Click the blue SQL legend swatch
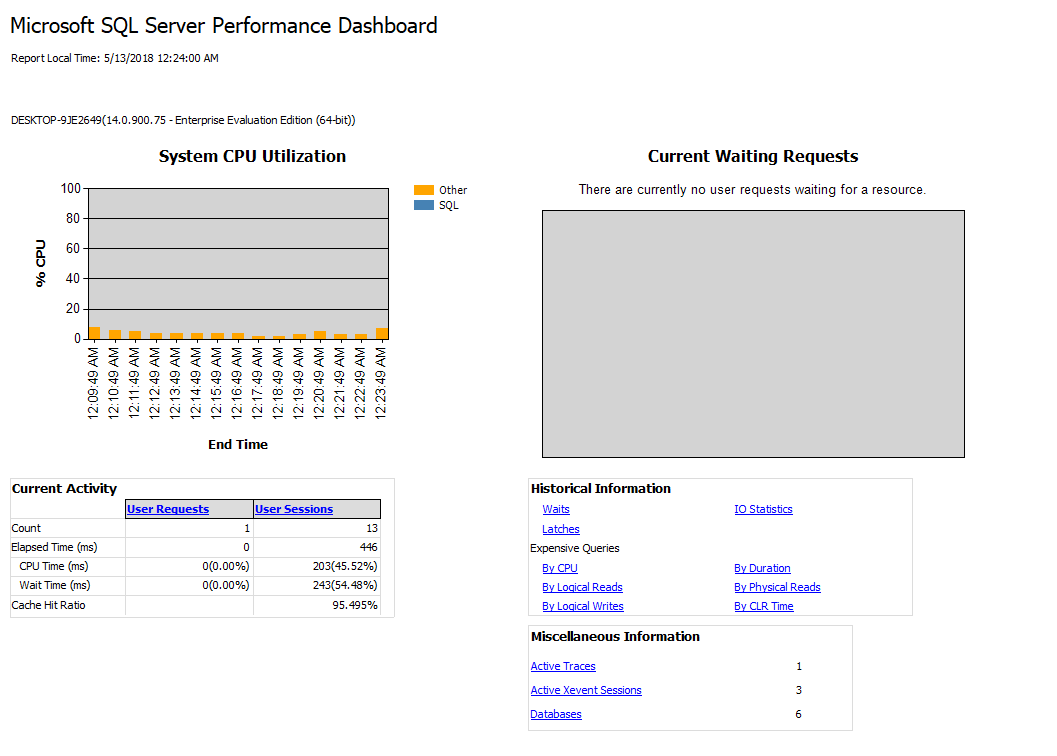1057x756 pixels. click(x=424, y=205)
